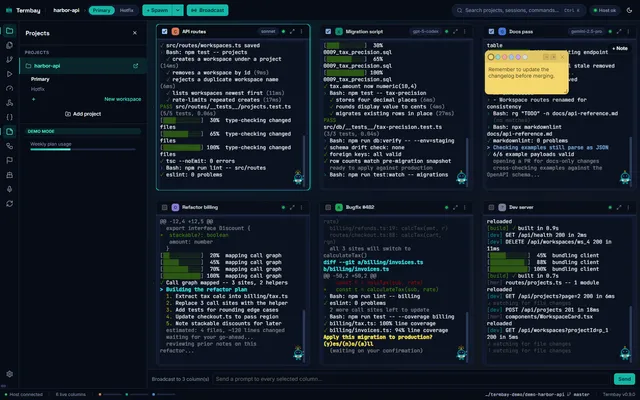Viewport: 640px width, 400px height.
Task: Toggle dark mode moon icon
Action: pyautogui.click(x=629, y=10)
